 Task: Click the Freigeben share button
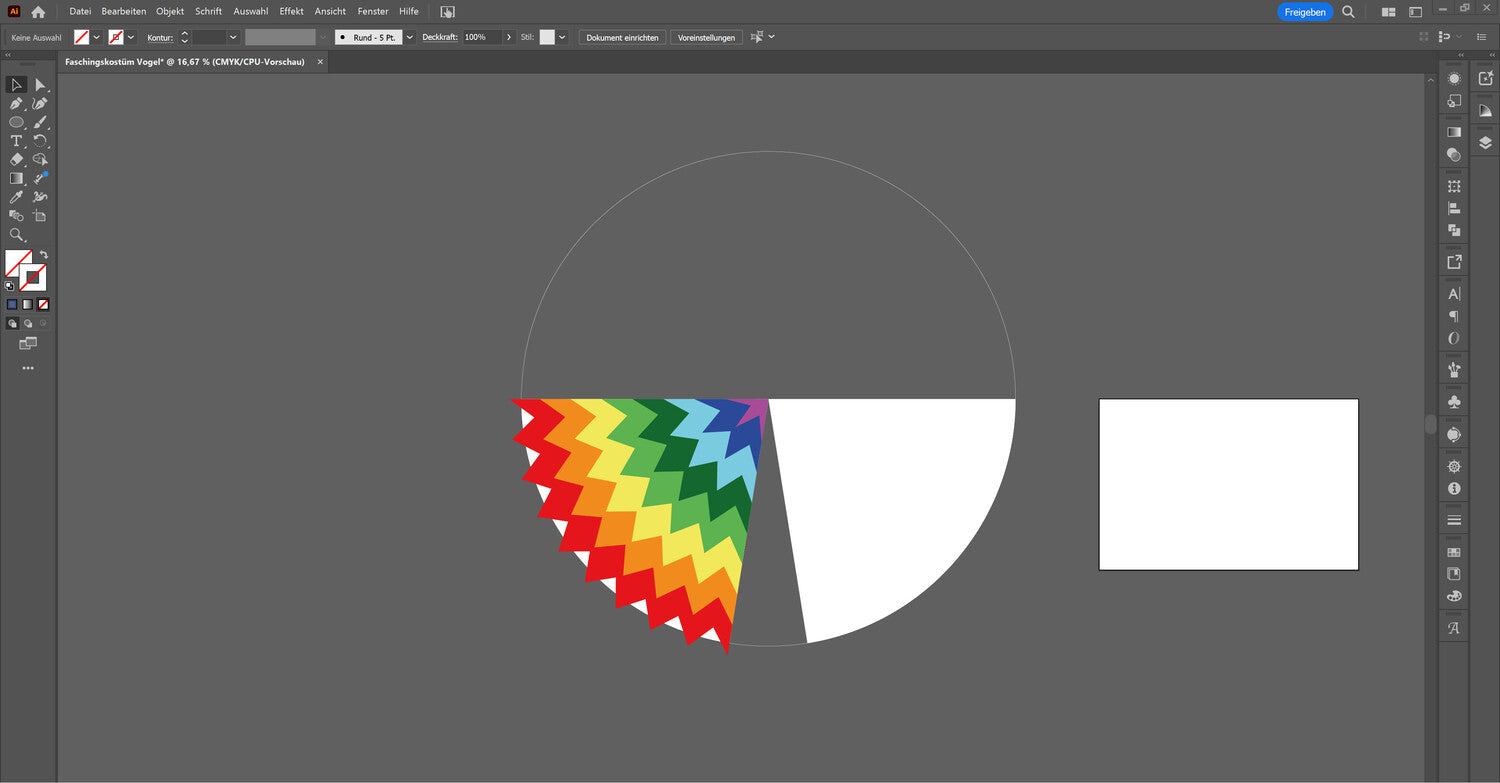(1305, 12)
